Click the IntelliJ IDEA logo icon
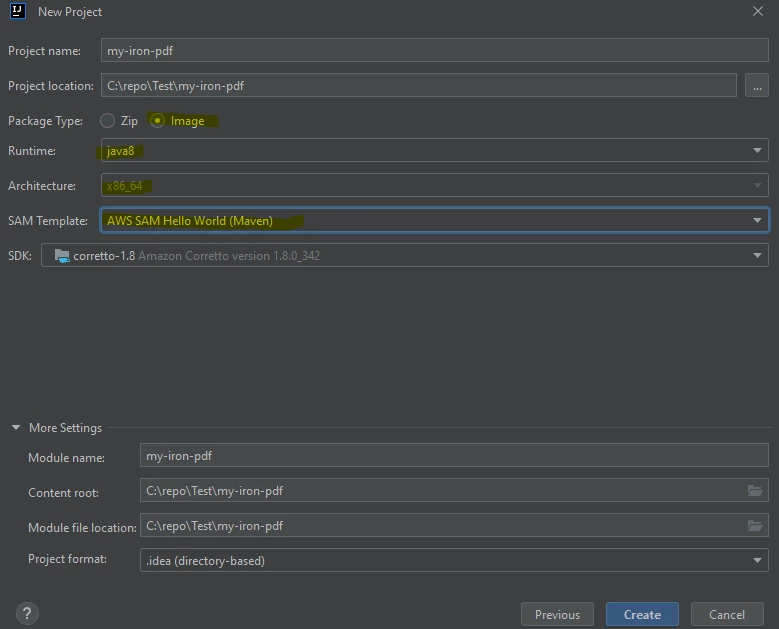Screen dimensions: 779x629 point(18,11)
